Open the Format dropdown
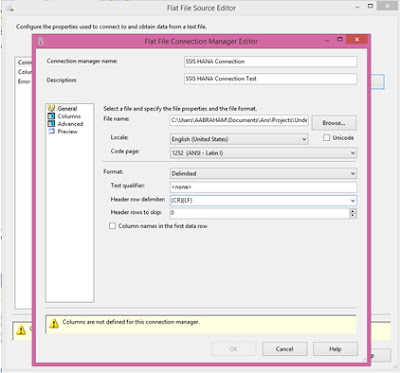Viewport: 400px width, 373px height. point(353,173)
